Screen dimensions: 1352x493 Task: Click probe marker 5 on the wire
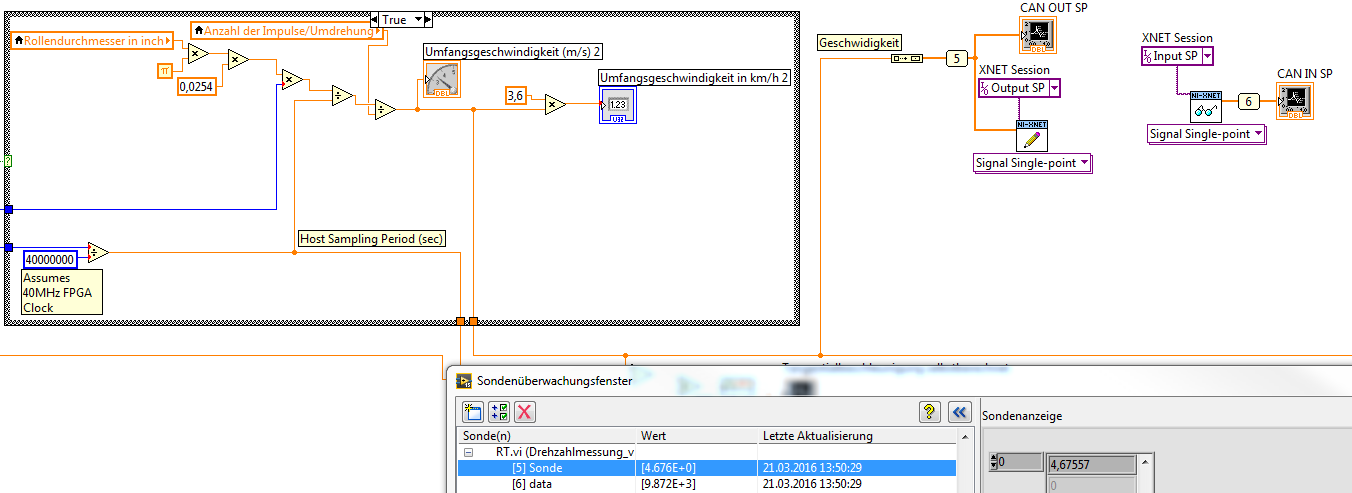coord(957,59)
